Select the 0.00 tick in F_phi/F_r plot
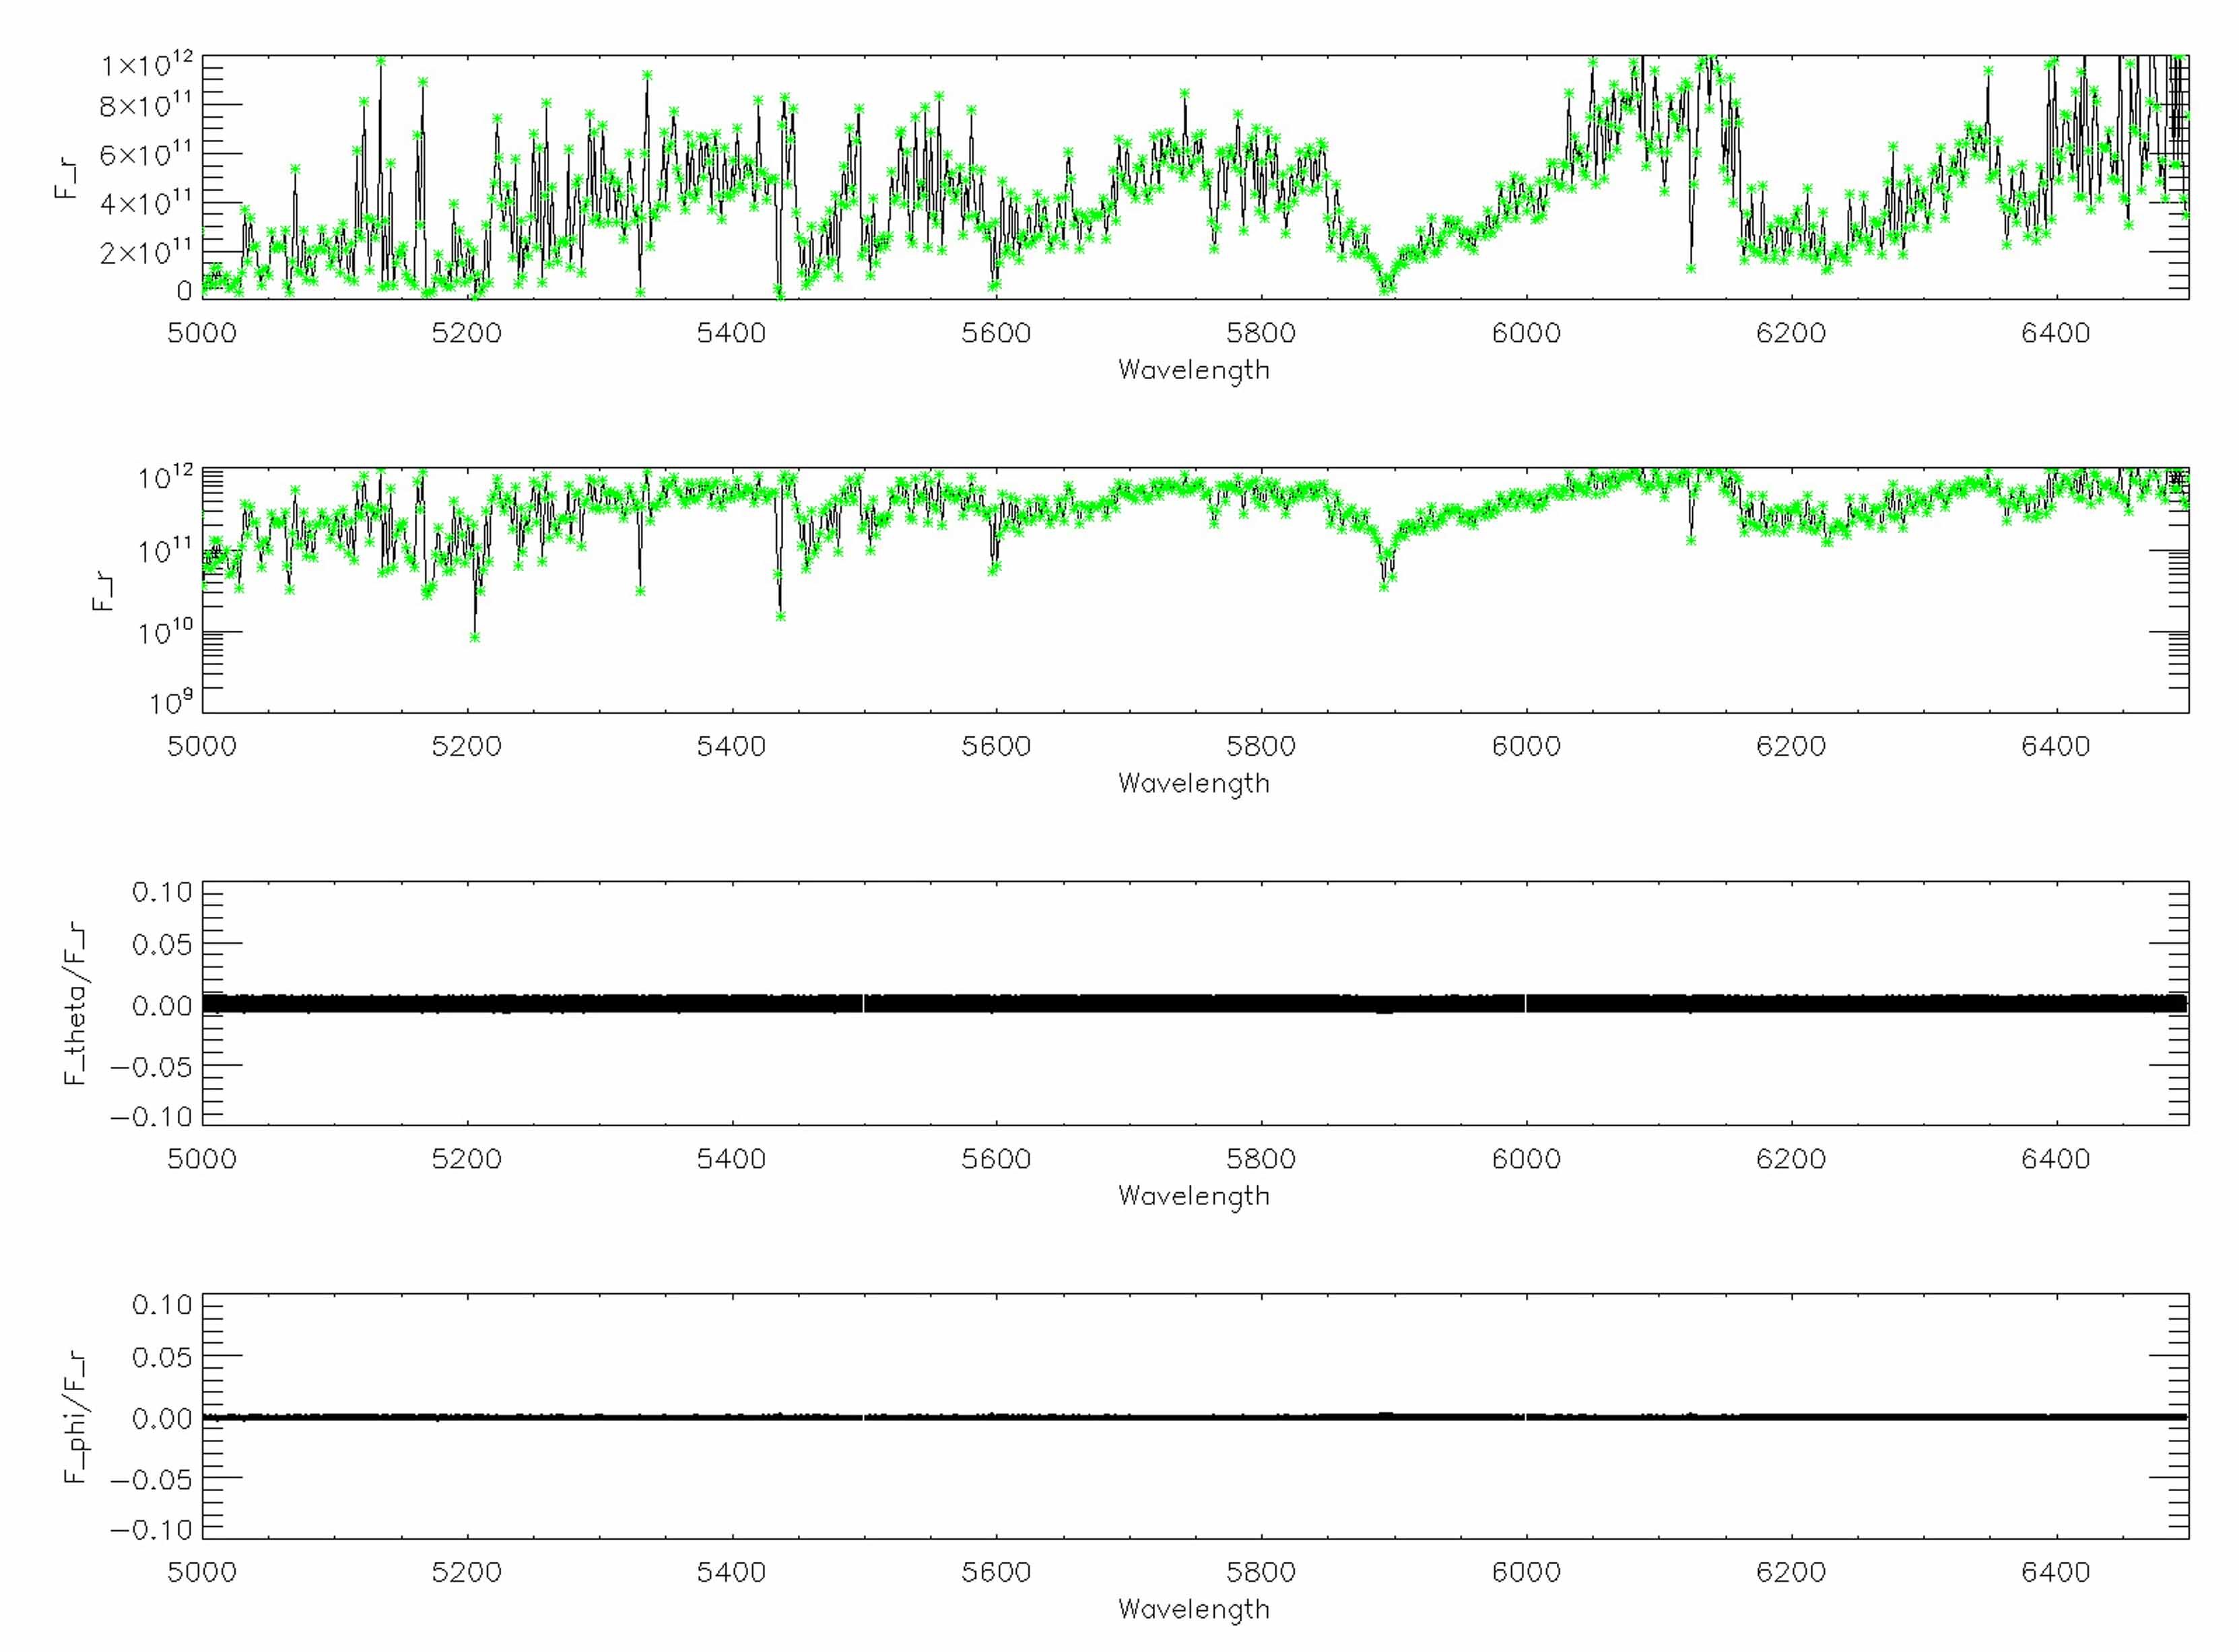The height and width of the screenshot is (1652, 2239). pos(162,1419)
